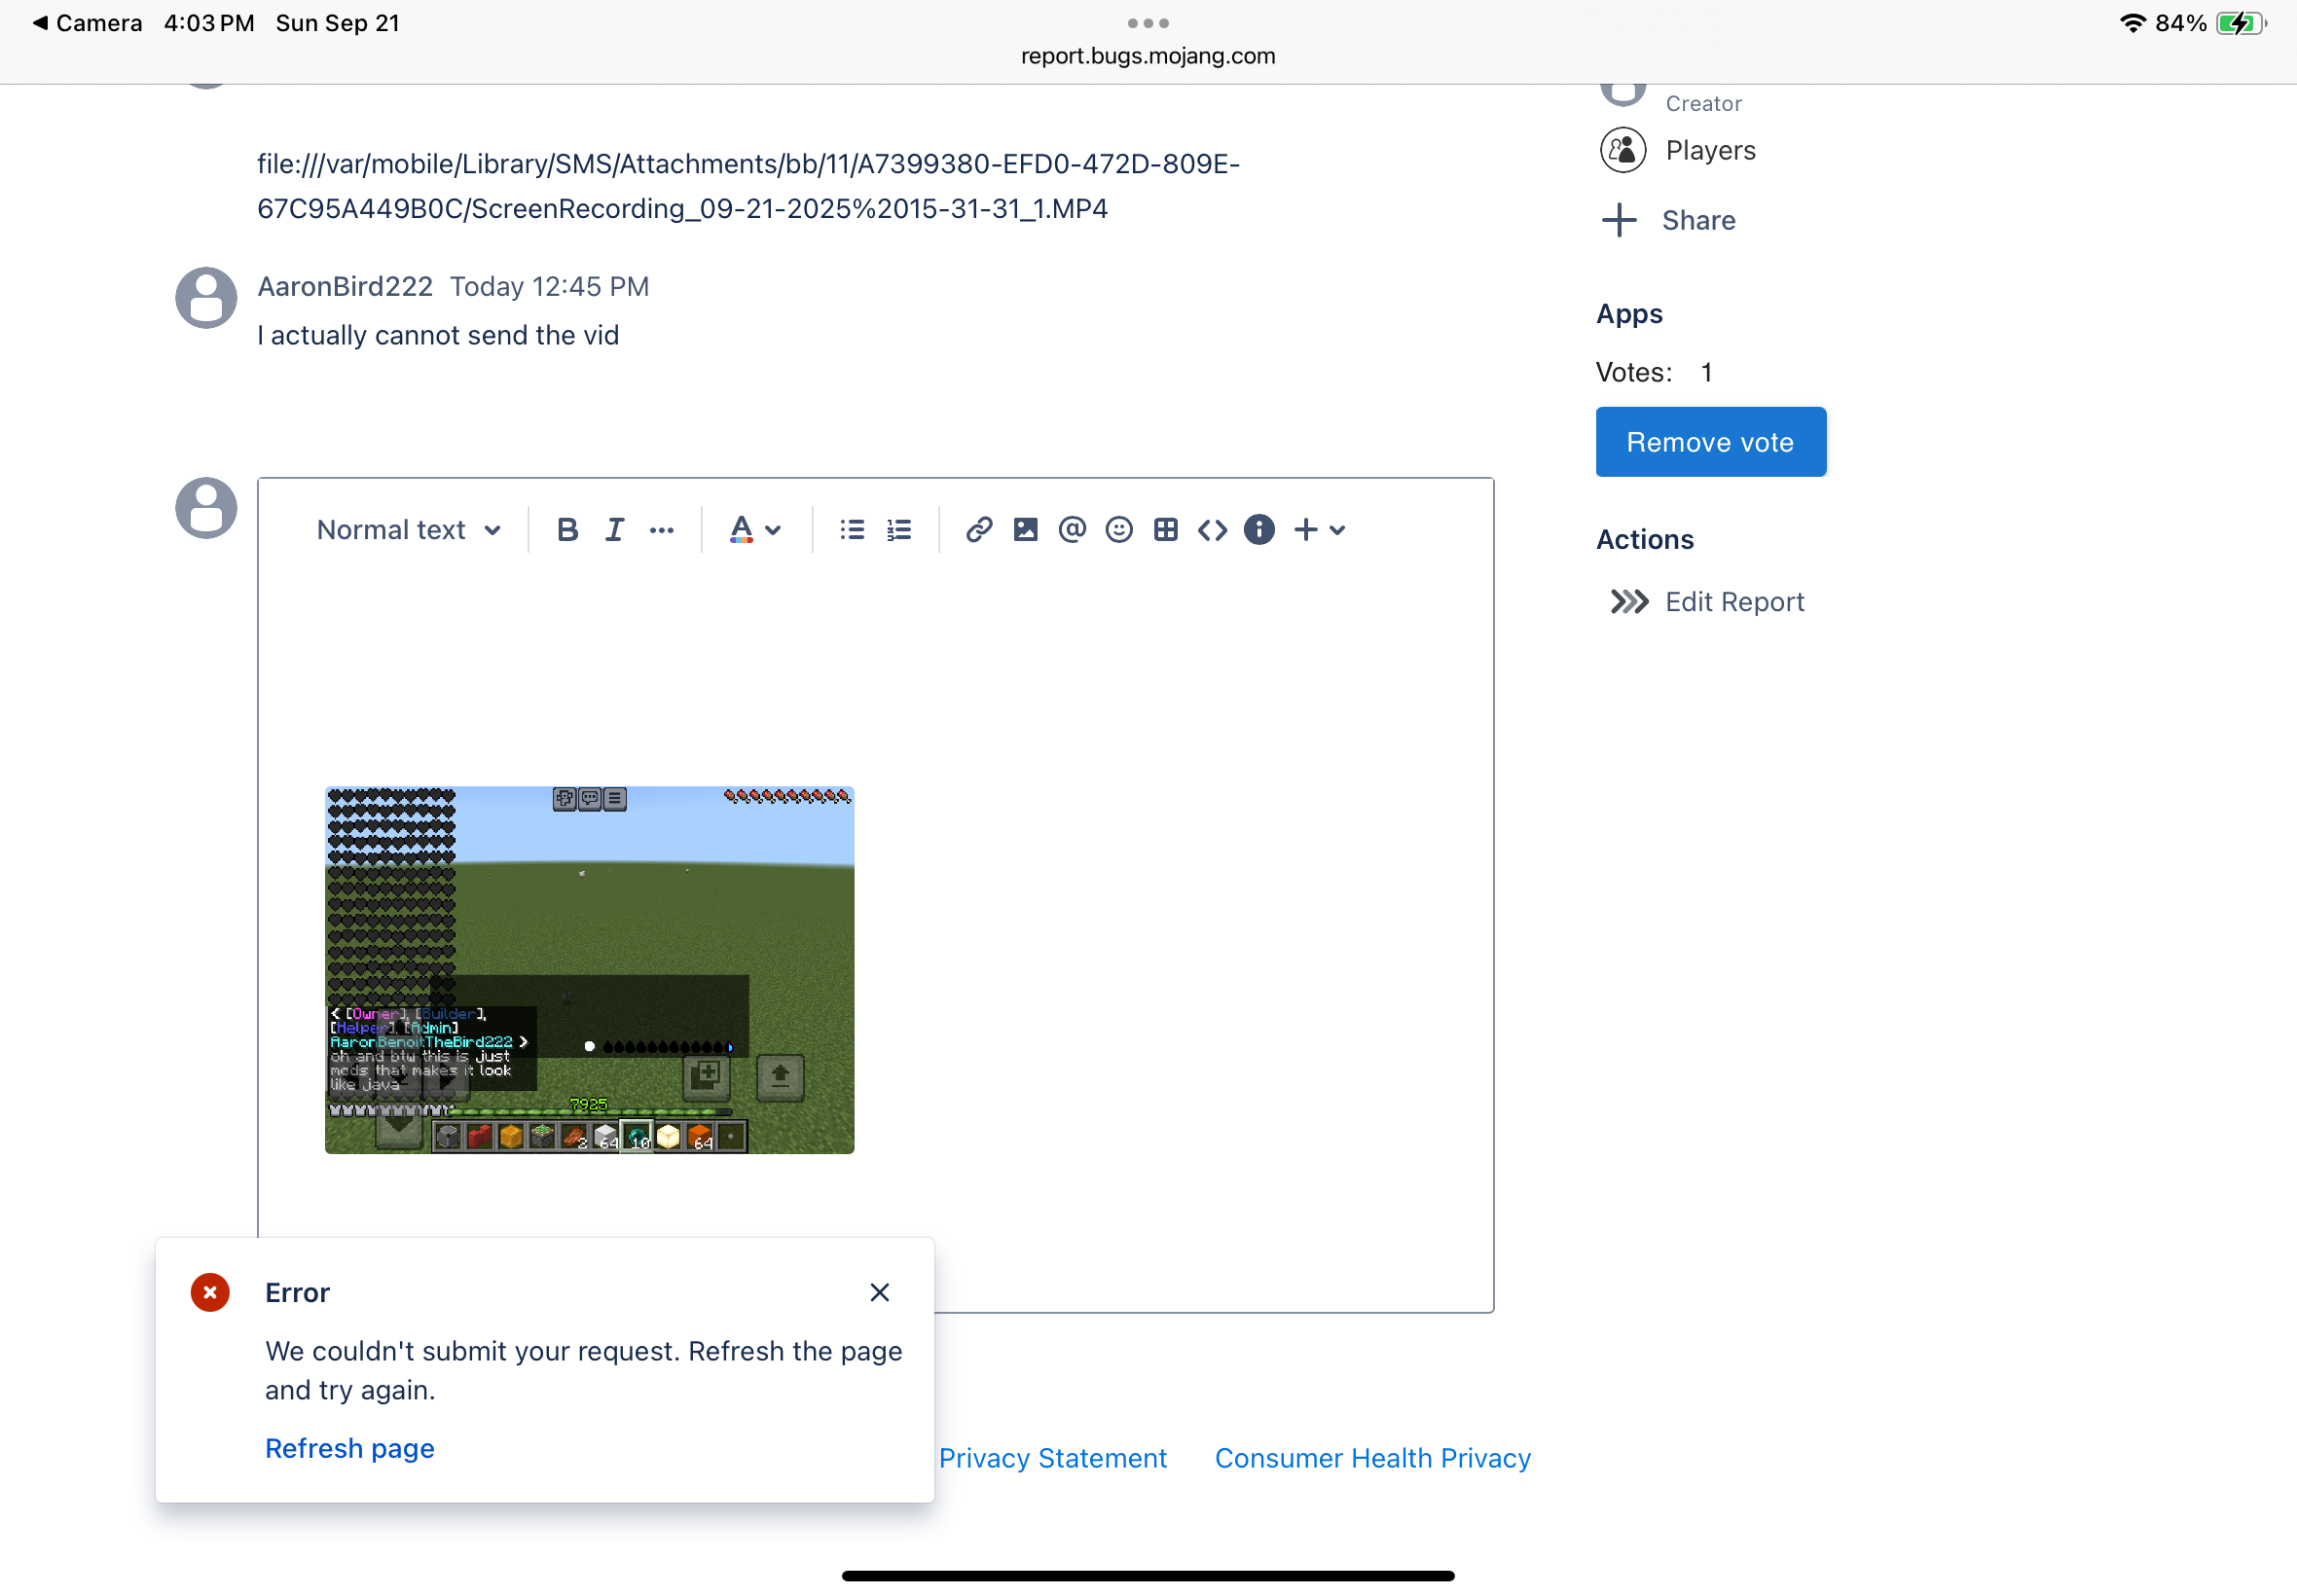Click Remove vote button
Viewport: 2297px width, 1596px height.
[x=1710, y=442]
